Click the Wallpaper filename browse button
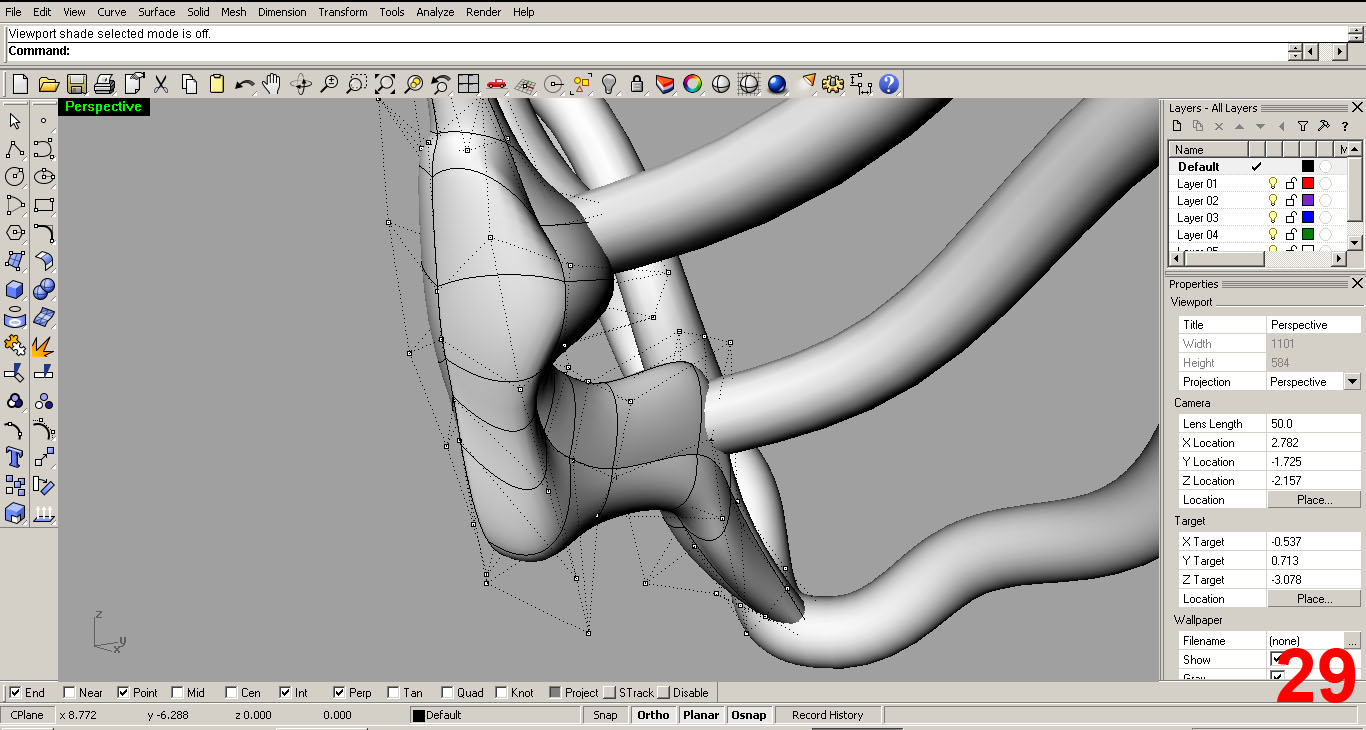The image size is (1366, 730). [x=1352, y=640]
